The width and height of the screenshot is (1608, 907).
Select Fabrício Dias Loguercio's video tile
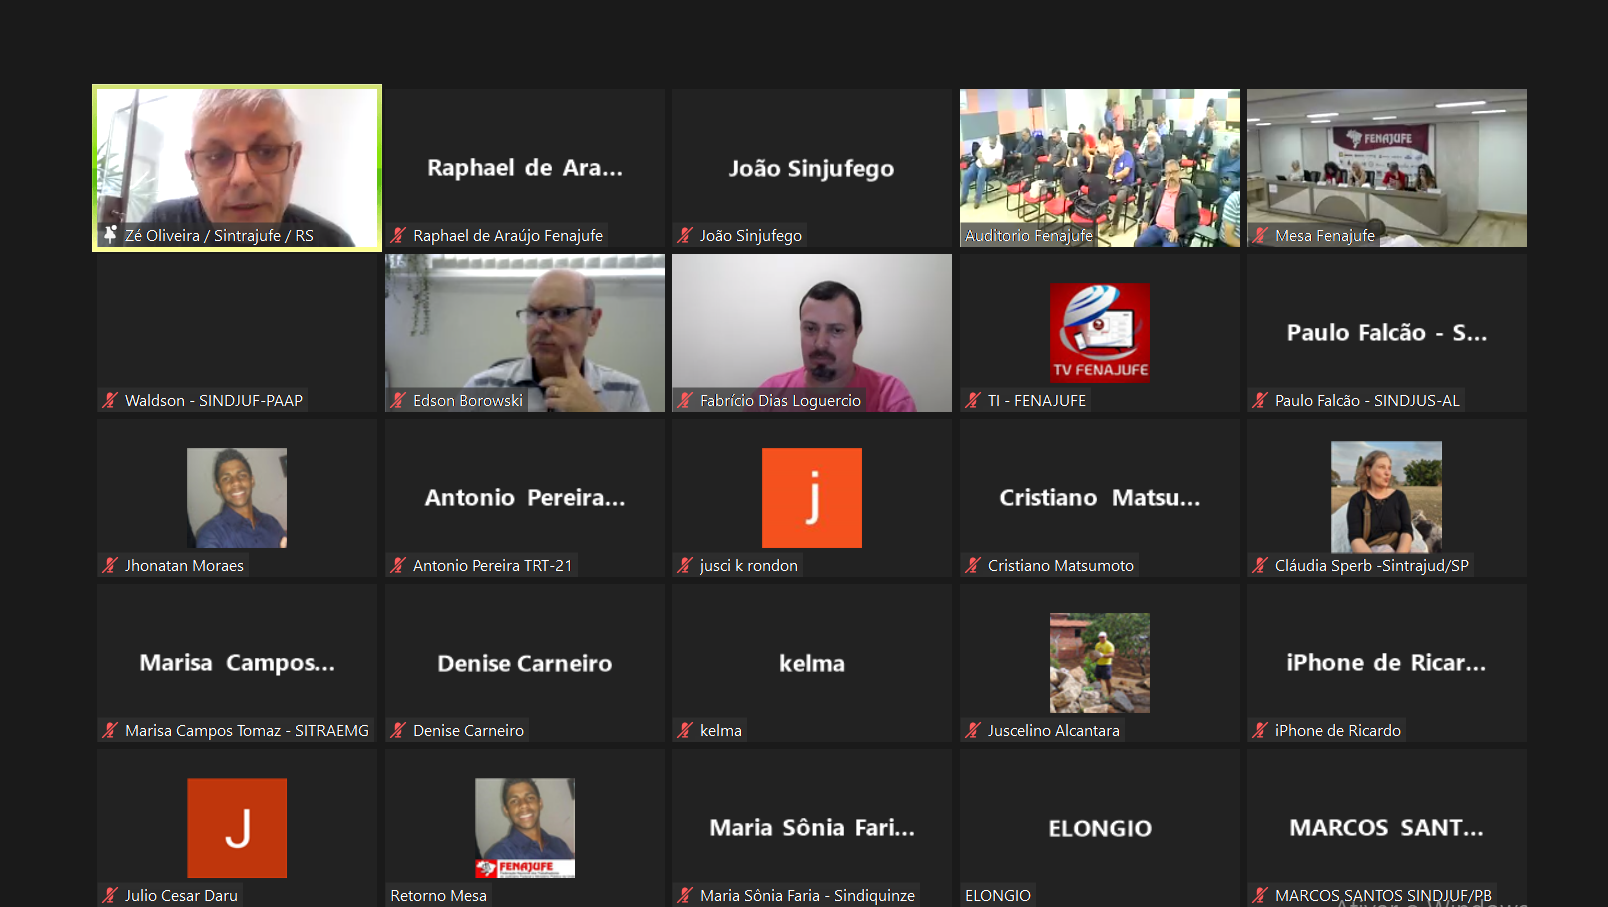[811, 330]
